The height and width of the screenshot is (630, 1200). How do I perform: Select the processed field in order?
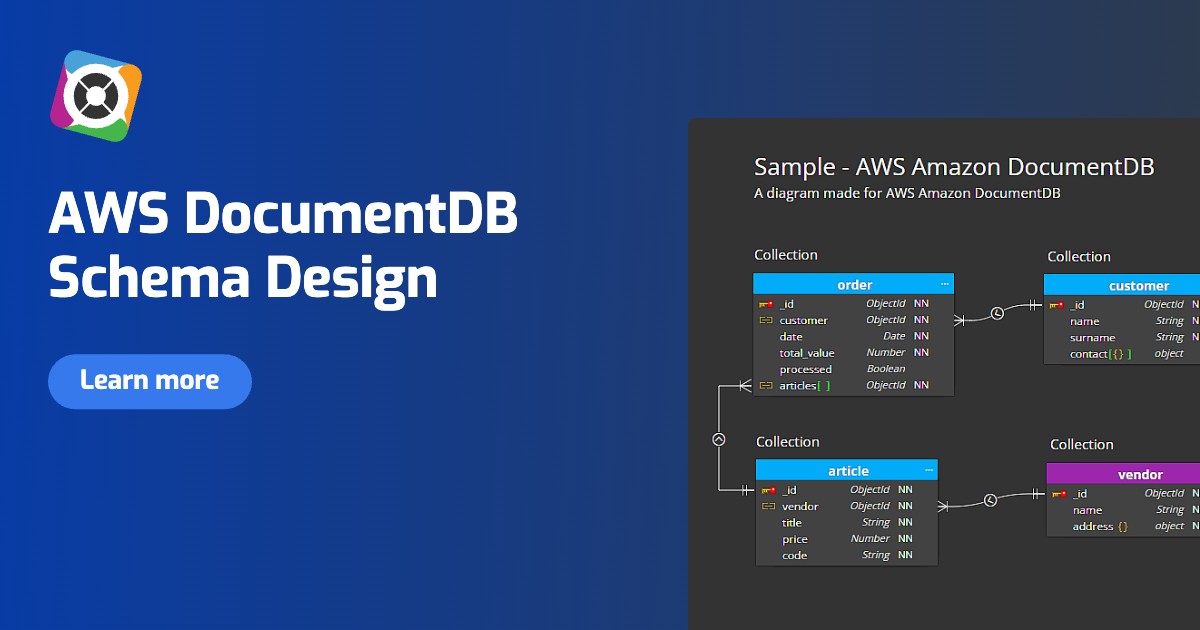(x=806, y=369)
